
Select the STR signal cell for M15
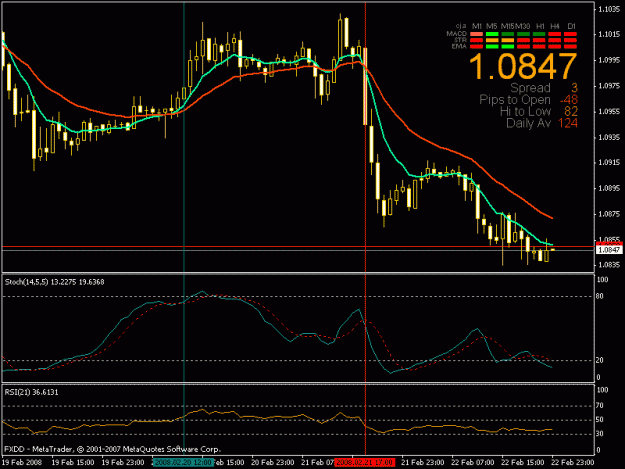click(x=508, y=40)
